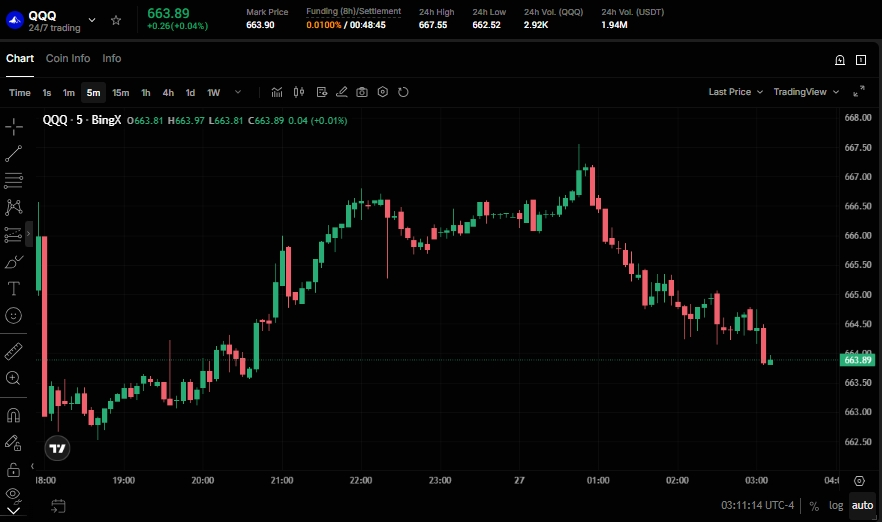Viewport: 882px width, 522px height.
Task: Take a chart snapshot with camera icon
Action: coord(362,92)
